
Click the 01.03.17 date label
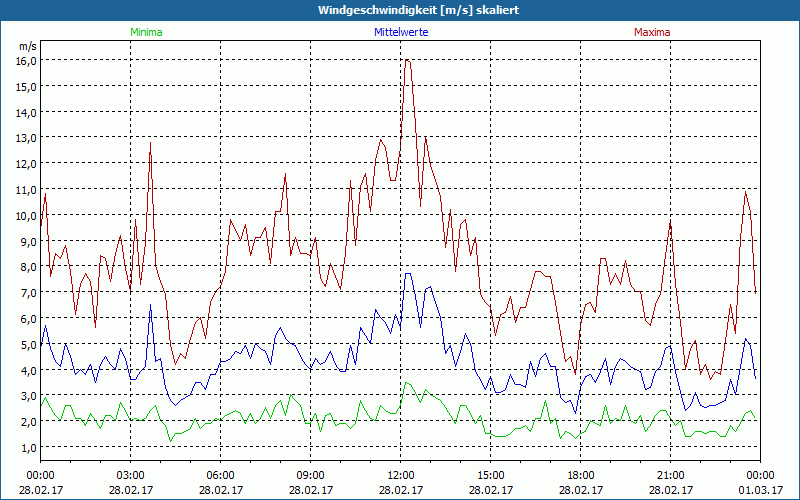click(760, 490)
